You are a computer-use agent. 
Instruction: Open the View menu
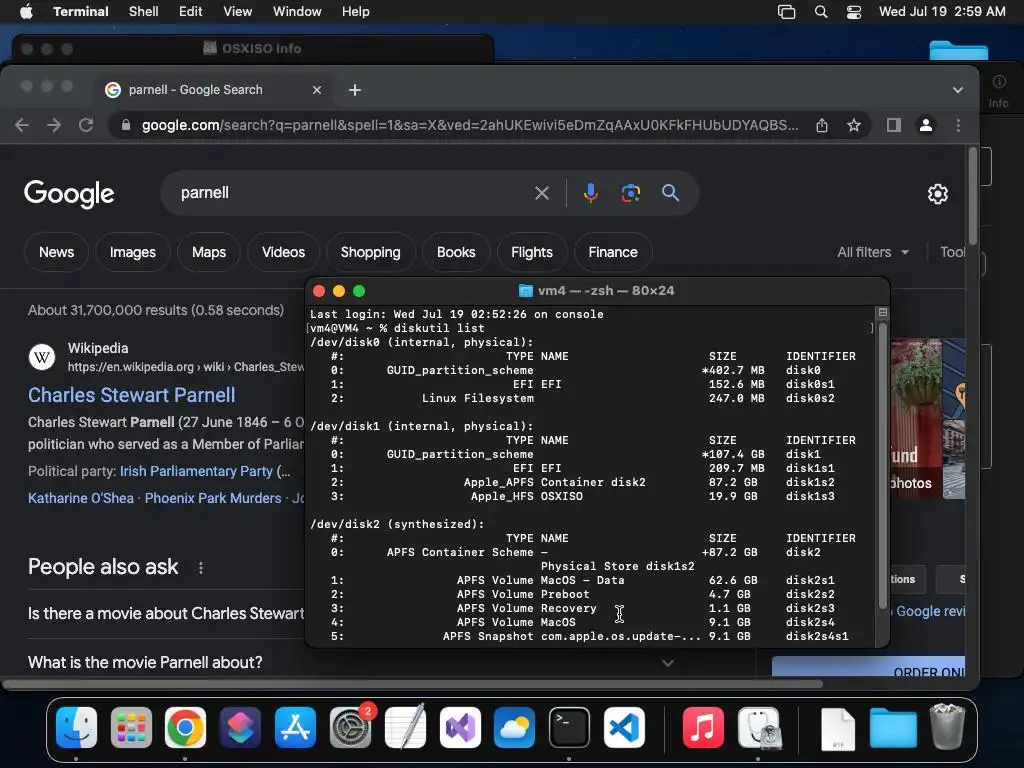(x=237, y=12)
